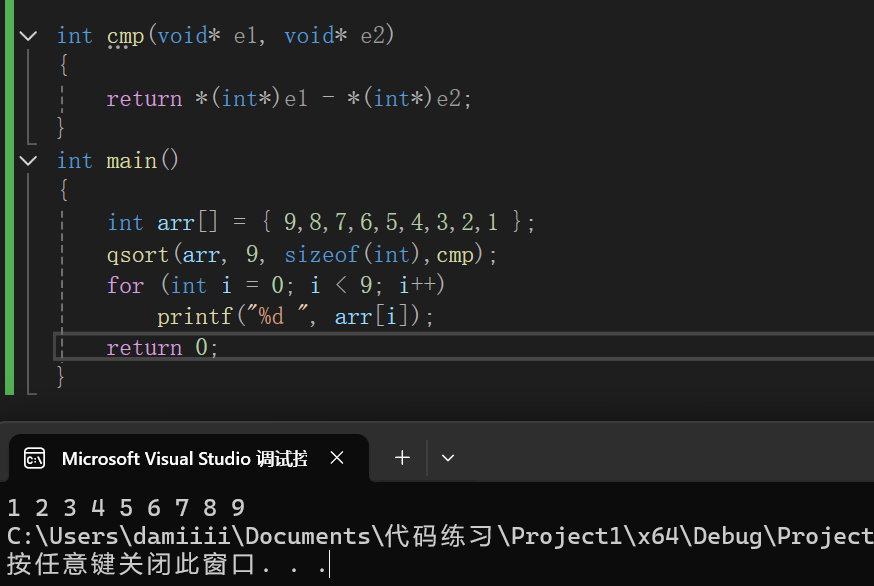The height and width of the screenshot is (586, 874).
Task: Click the cmp argument in the qsort call
Action: point(455,255)
